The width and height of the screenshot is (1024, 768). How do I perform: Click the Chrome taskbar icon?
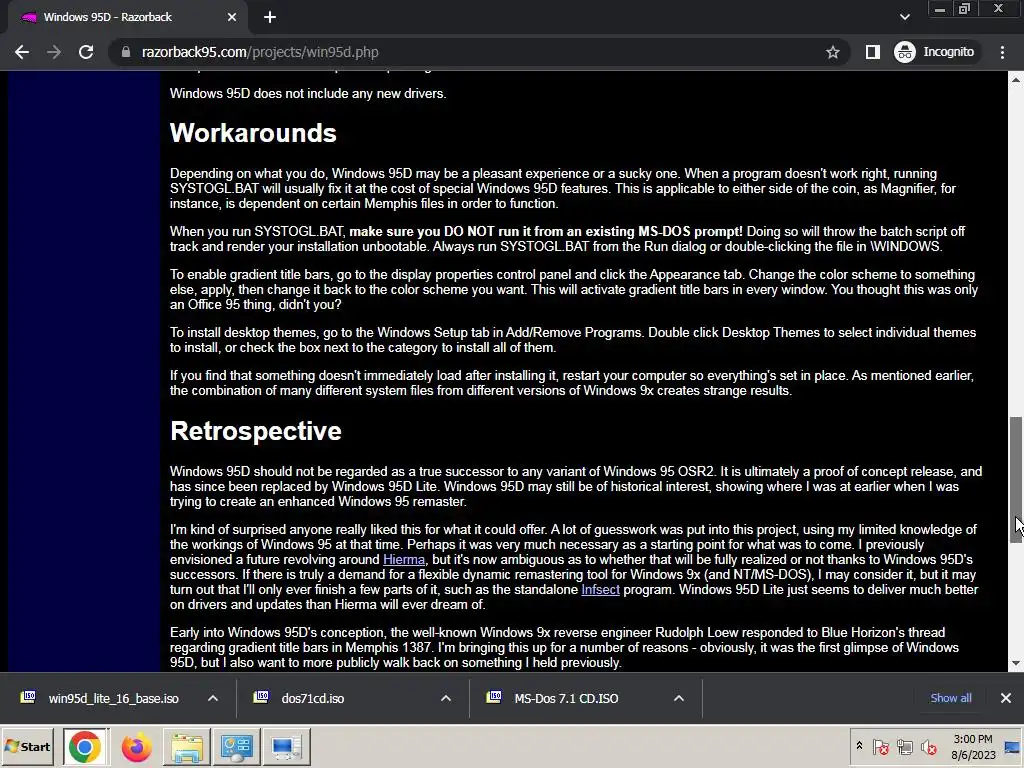[84, 747]
